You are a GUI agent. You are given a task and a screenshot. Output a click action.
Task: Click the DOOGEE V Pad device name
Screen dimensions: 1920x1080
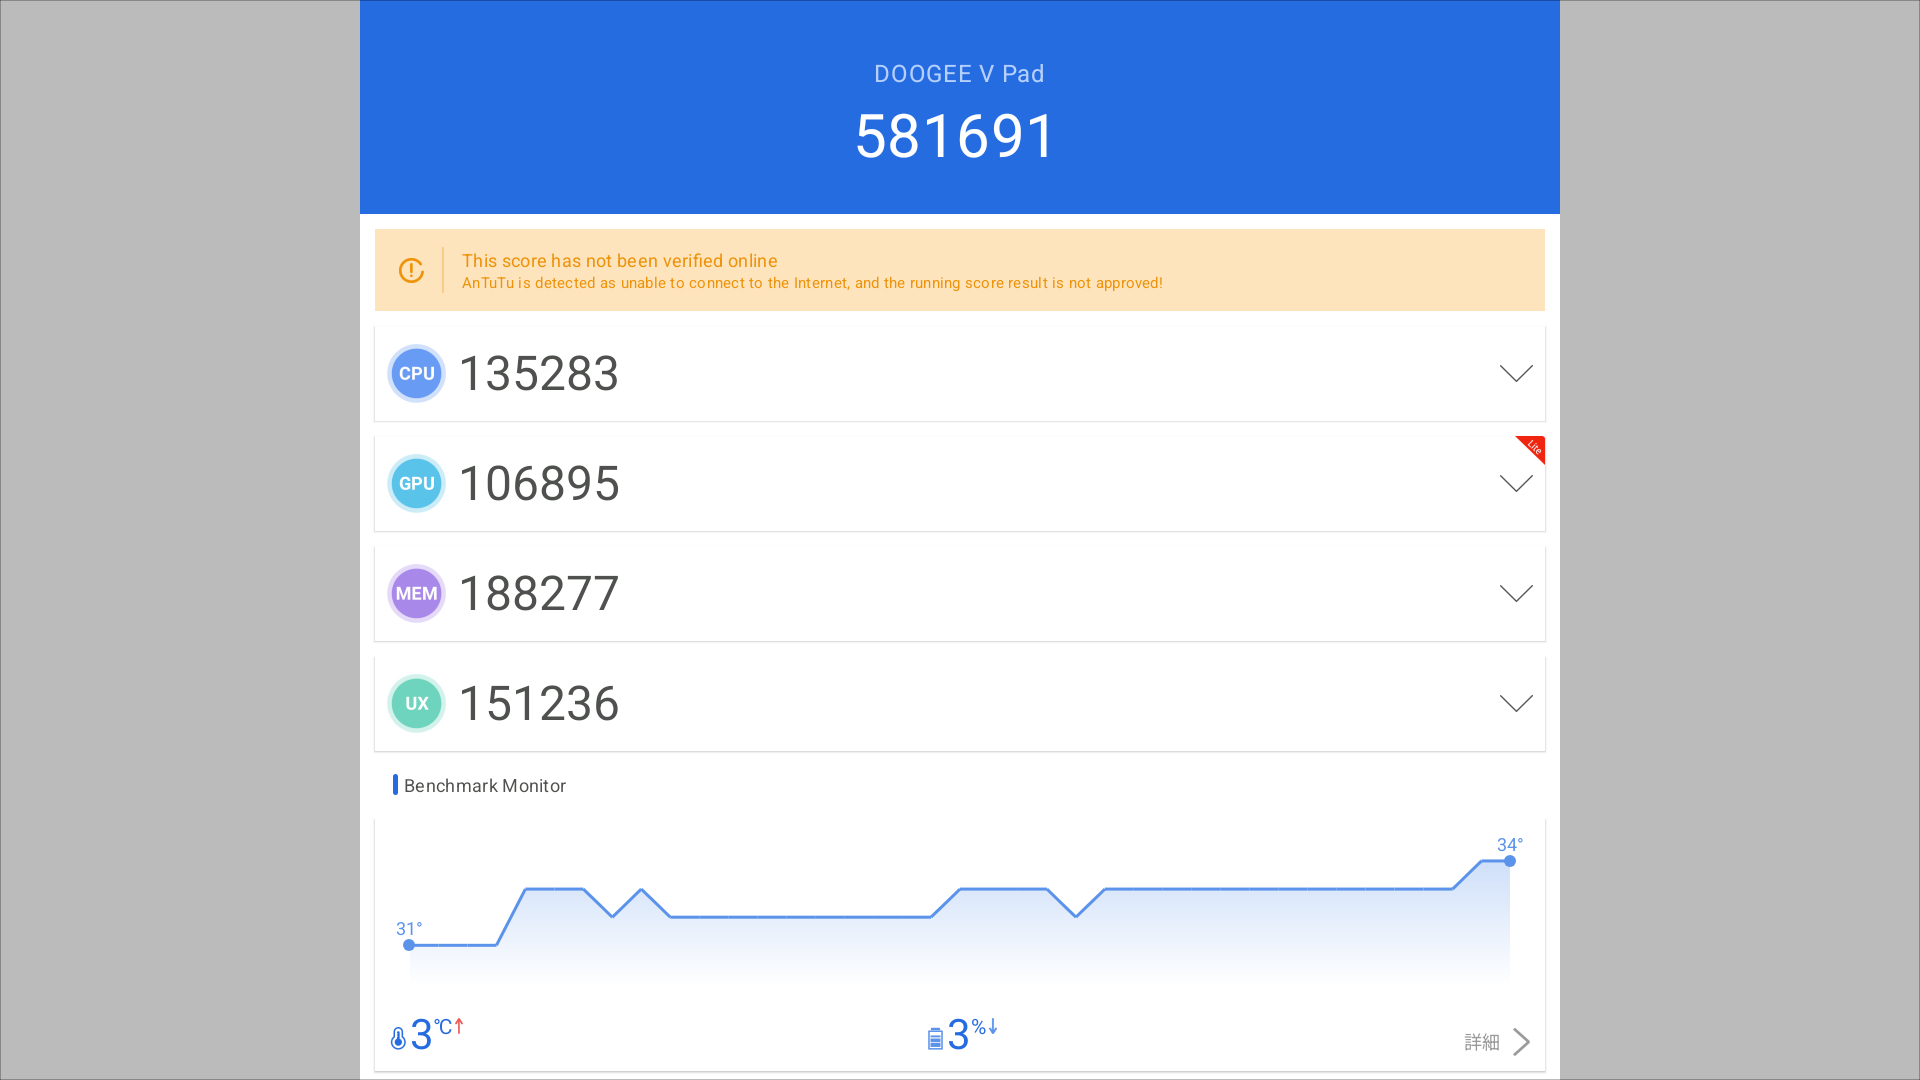pyautogui.click(x=959, y=74)
